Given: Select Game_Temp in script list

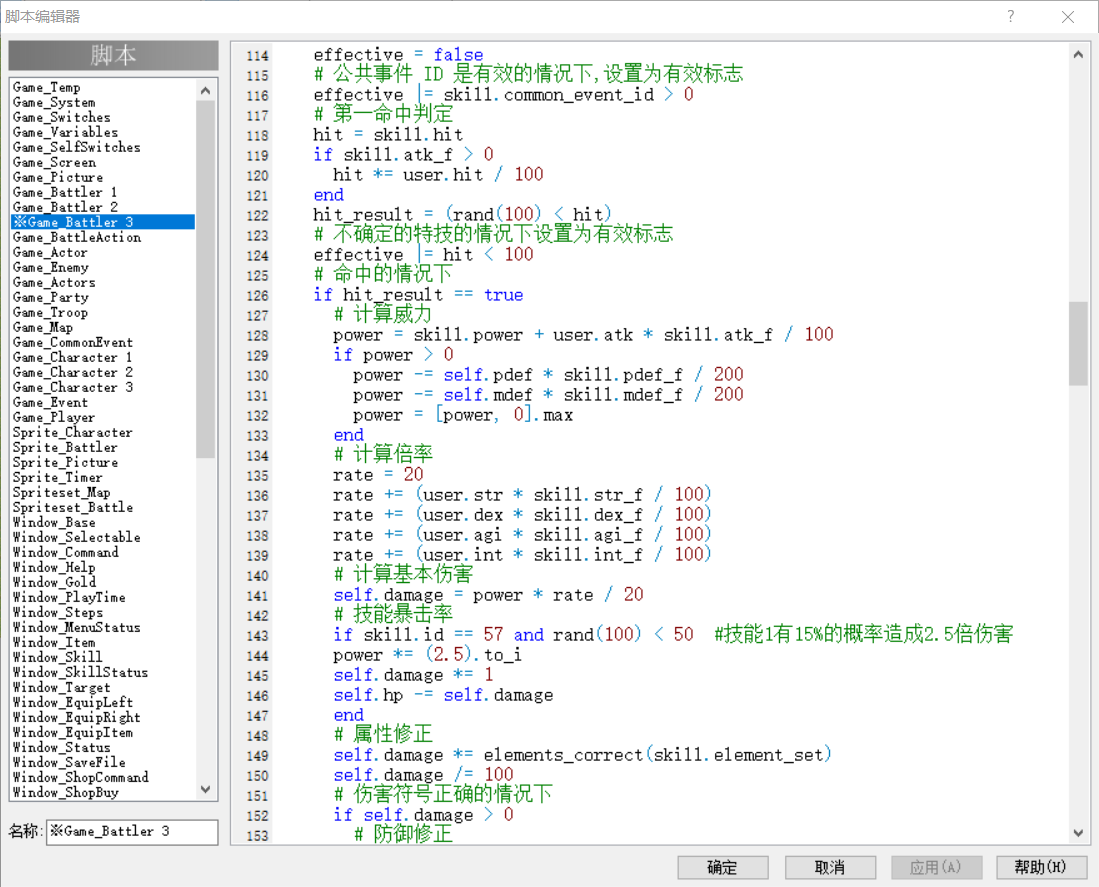Looking at the screenshot, I should pyautogui.click(x=103, y=88).
